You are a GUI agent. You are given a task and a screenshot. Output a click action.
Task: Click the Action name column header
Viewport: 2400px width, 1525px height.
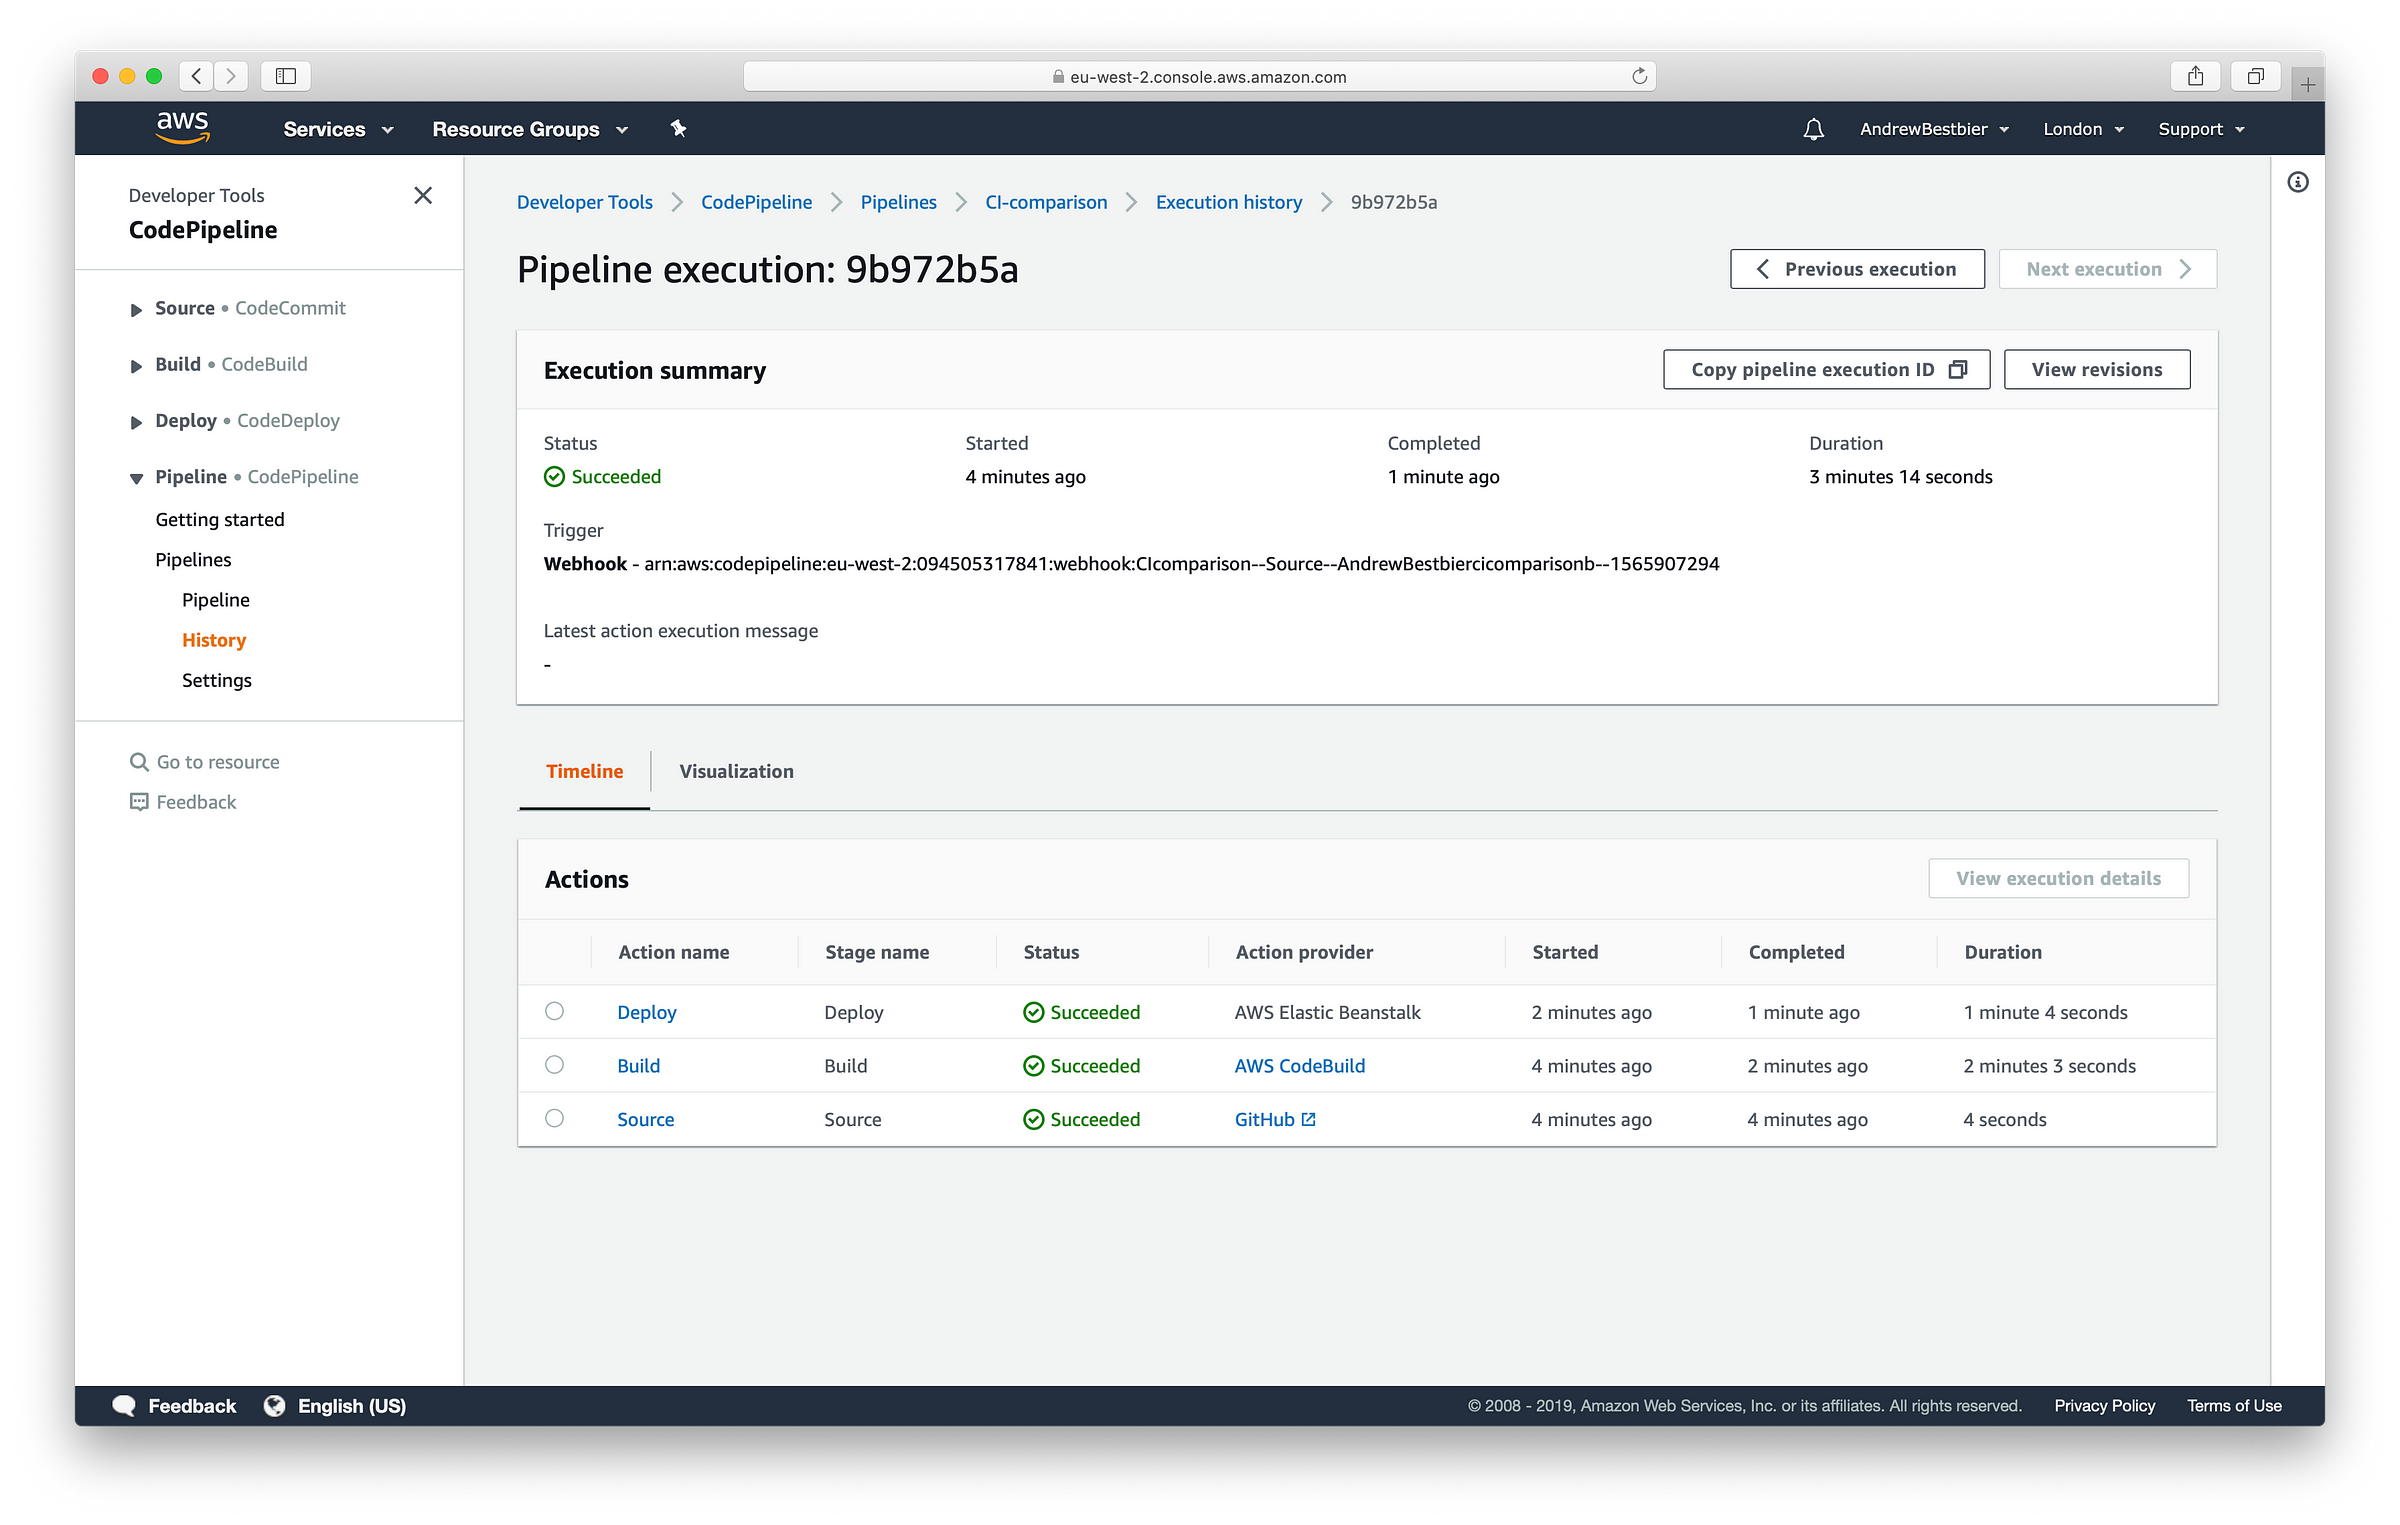[674, 952]
